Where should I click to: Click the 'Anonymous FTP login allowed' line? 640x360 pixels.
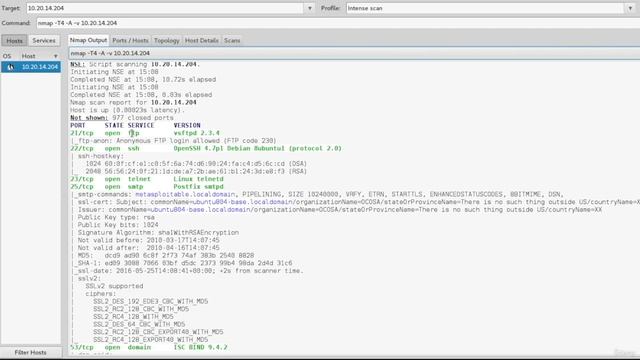[x=173, y=141]
